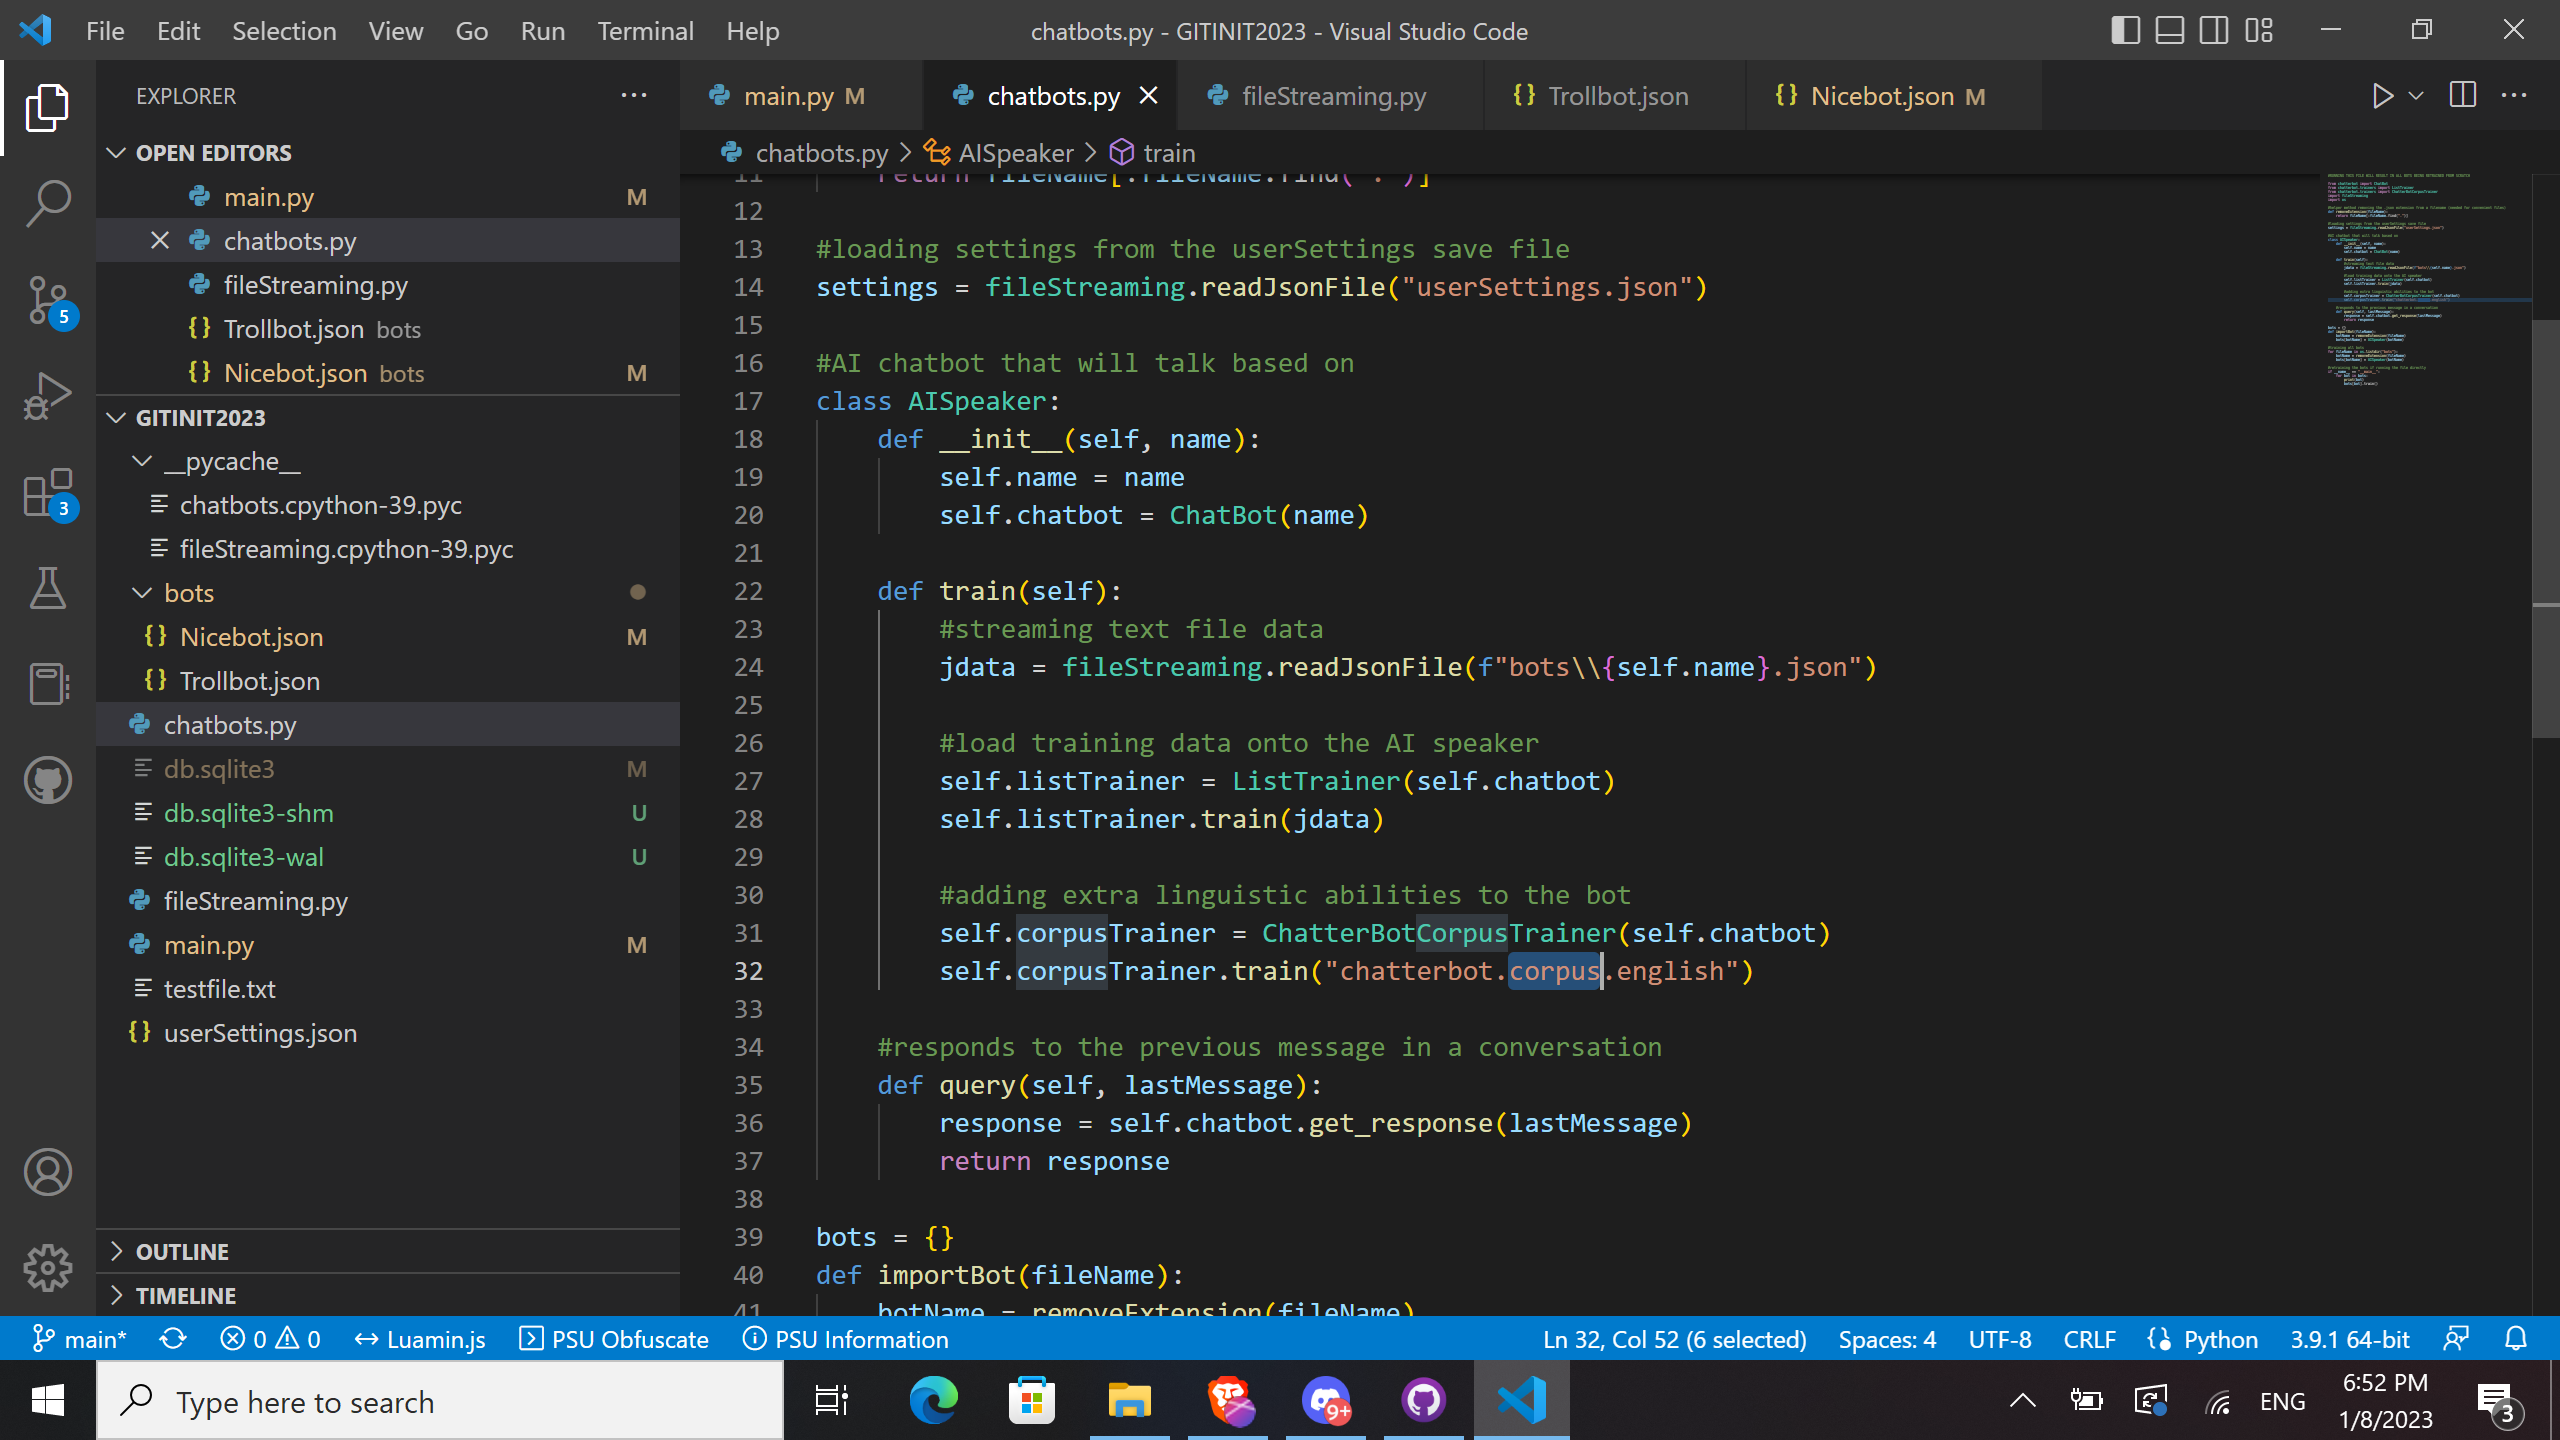Click the editor vertical scrollbar

(2545, 530)
